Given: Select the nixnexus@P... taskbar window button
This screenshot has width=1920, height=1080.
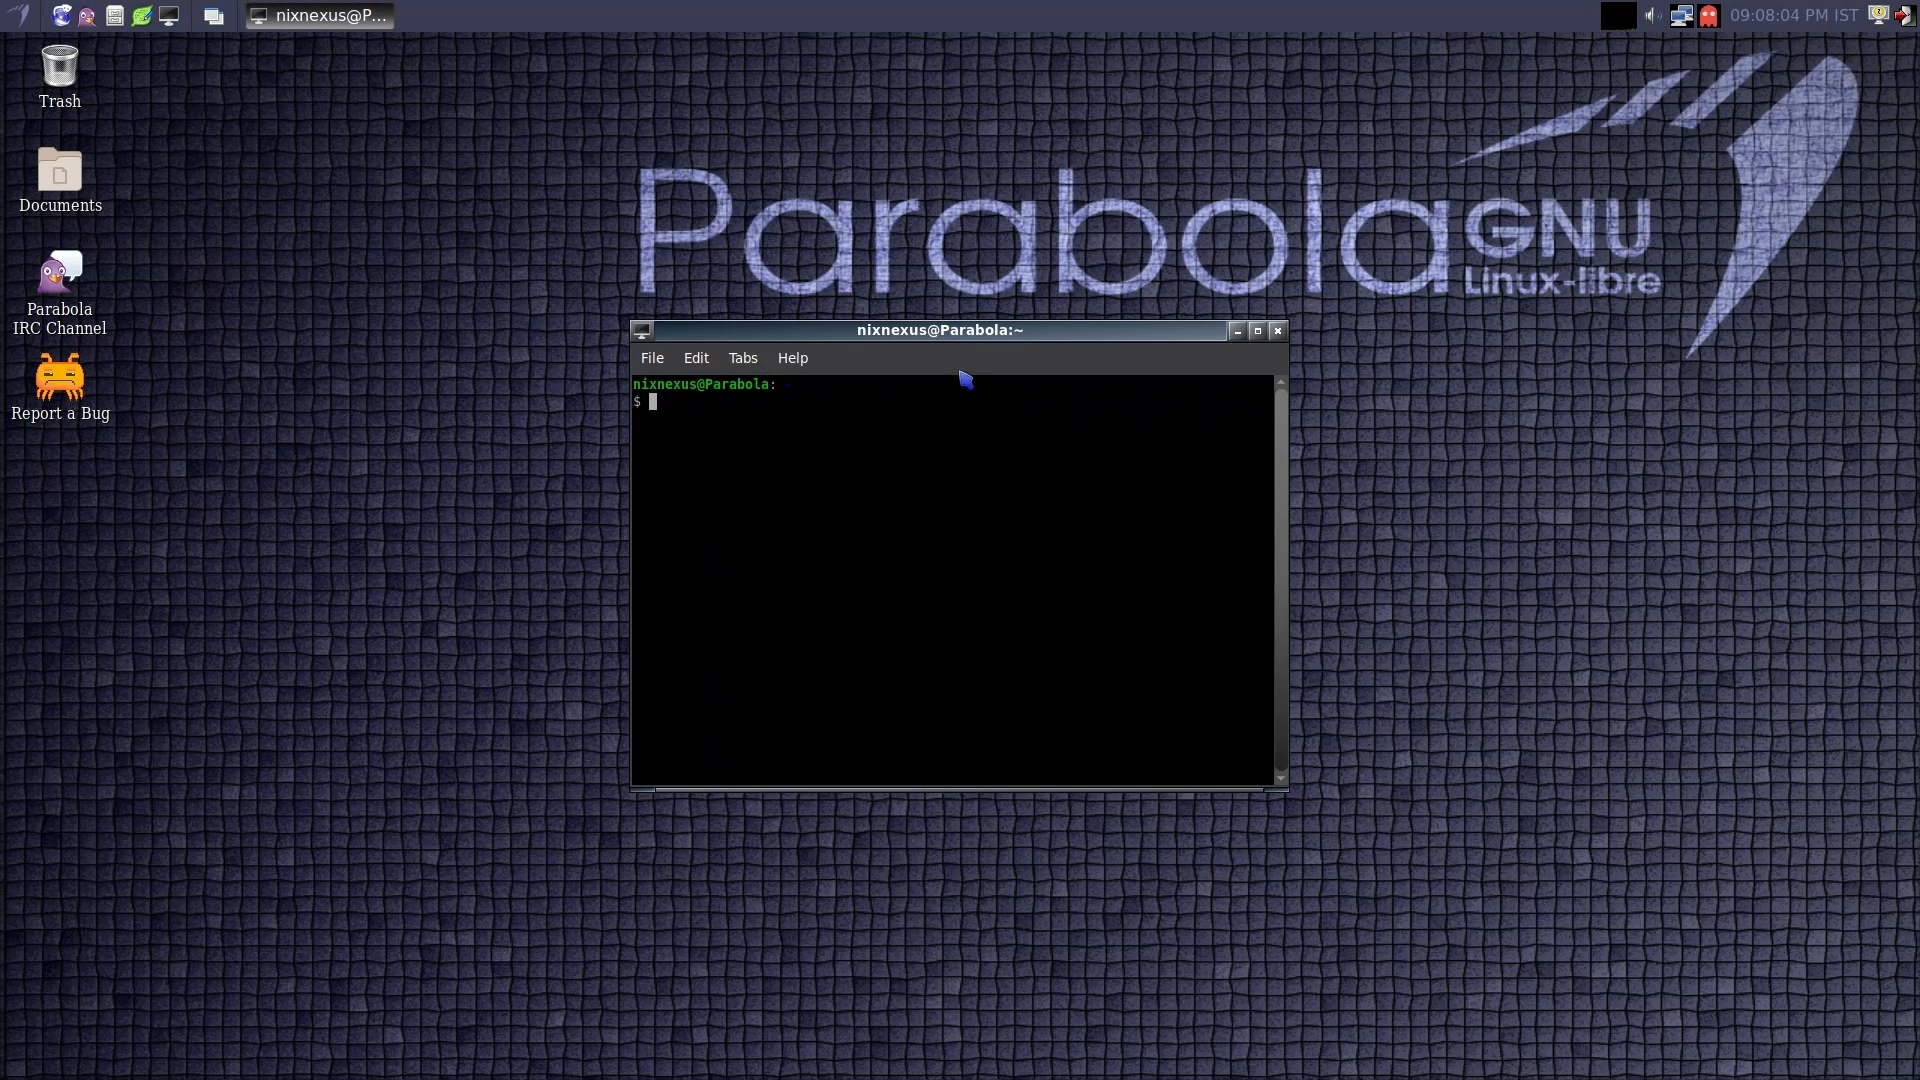Looking at the screenshot, I should coord(320,16).
